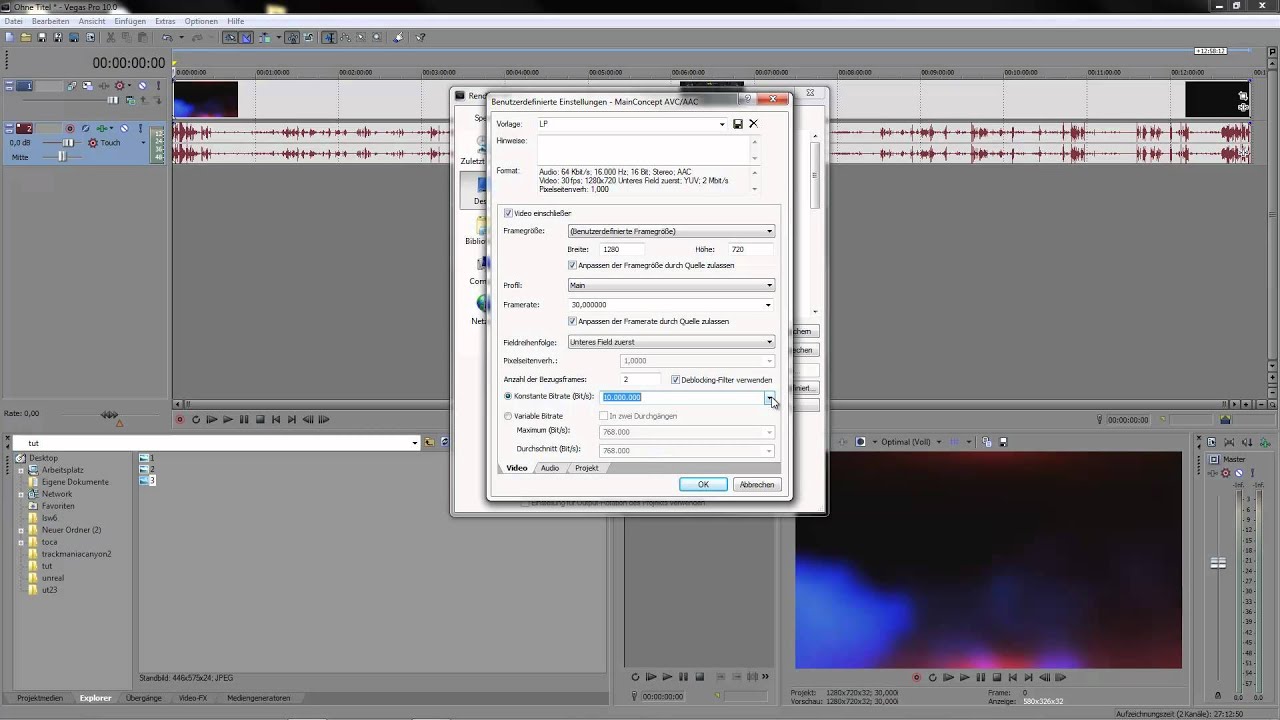
Task: Open preview quality Optimal (Voll) dropdown
Action: (x=941, y=442)
